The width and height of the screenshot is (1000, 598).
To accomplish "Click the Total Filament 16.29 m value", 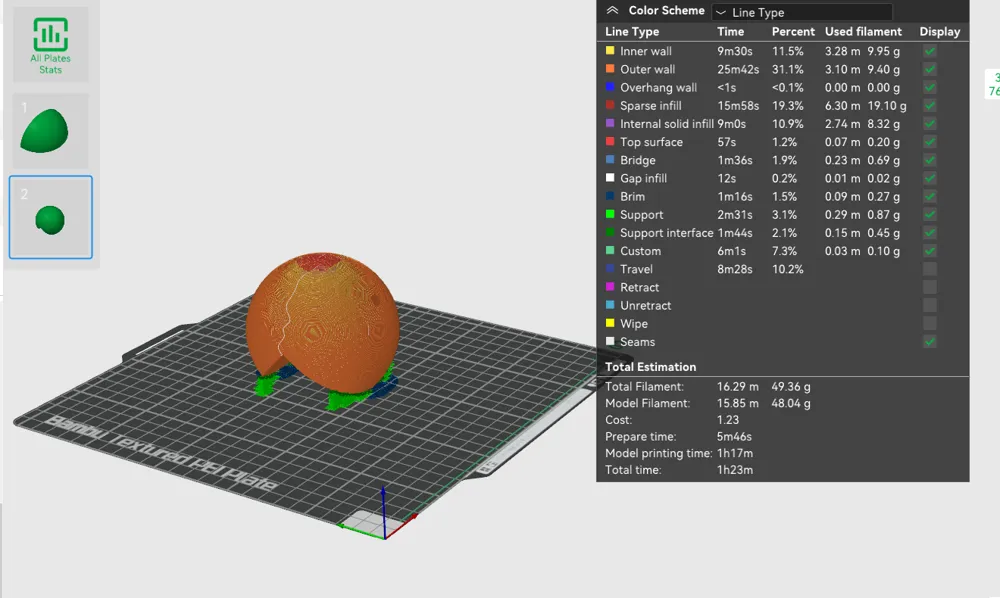I will click(738, 386).
